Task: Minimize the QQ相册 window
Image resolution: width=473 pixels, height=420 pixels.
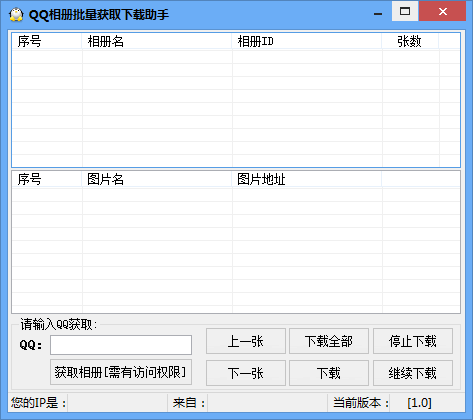Action: pos(378,12)
